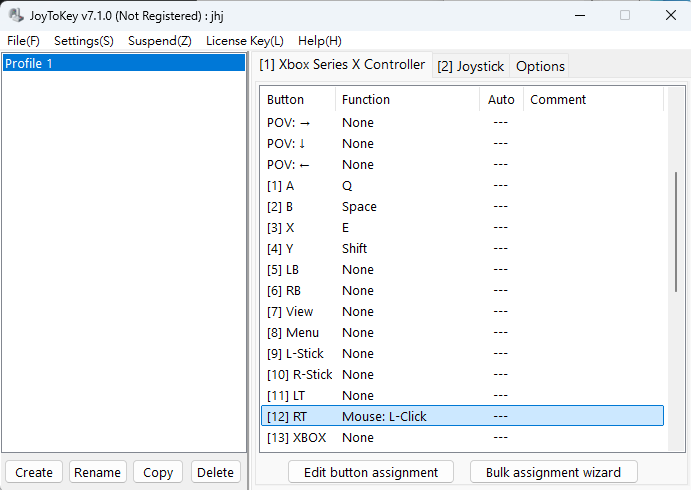This screenshot has height=490, width=691.
Task: Select the Xbox Series X Controller tab
Action: [x=343, y=65]
